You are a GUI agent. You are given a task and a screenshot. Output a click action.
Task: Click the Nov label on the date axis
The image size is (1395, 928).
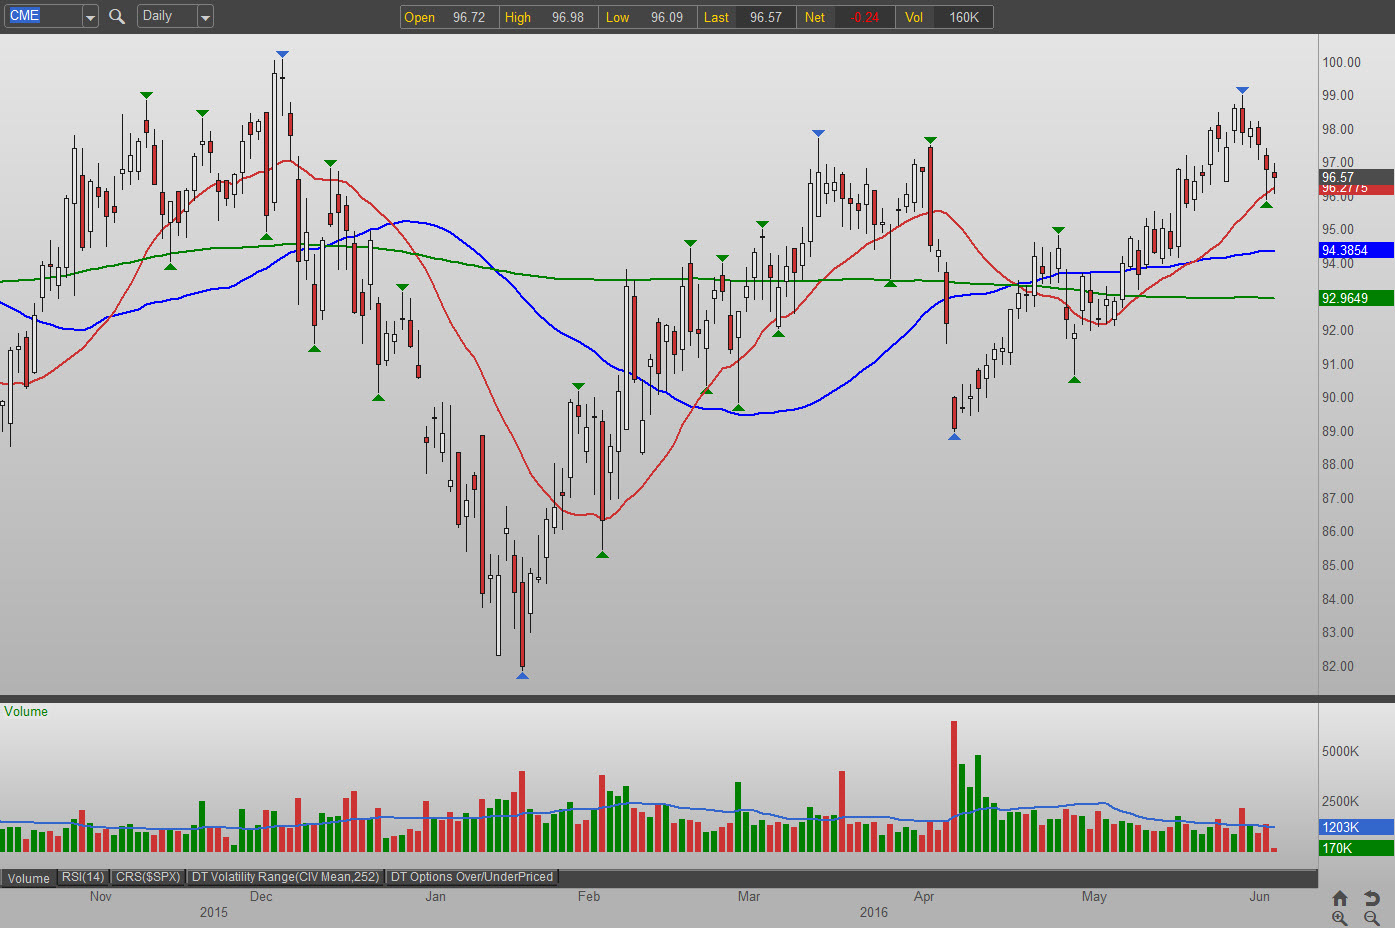(101, 896)
